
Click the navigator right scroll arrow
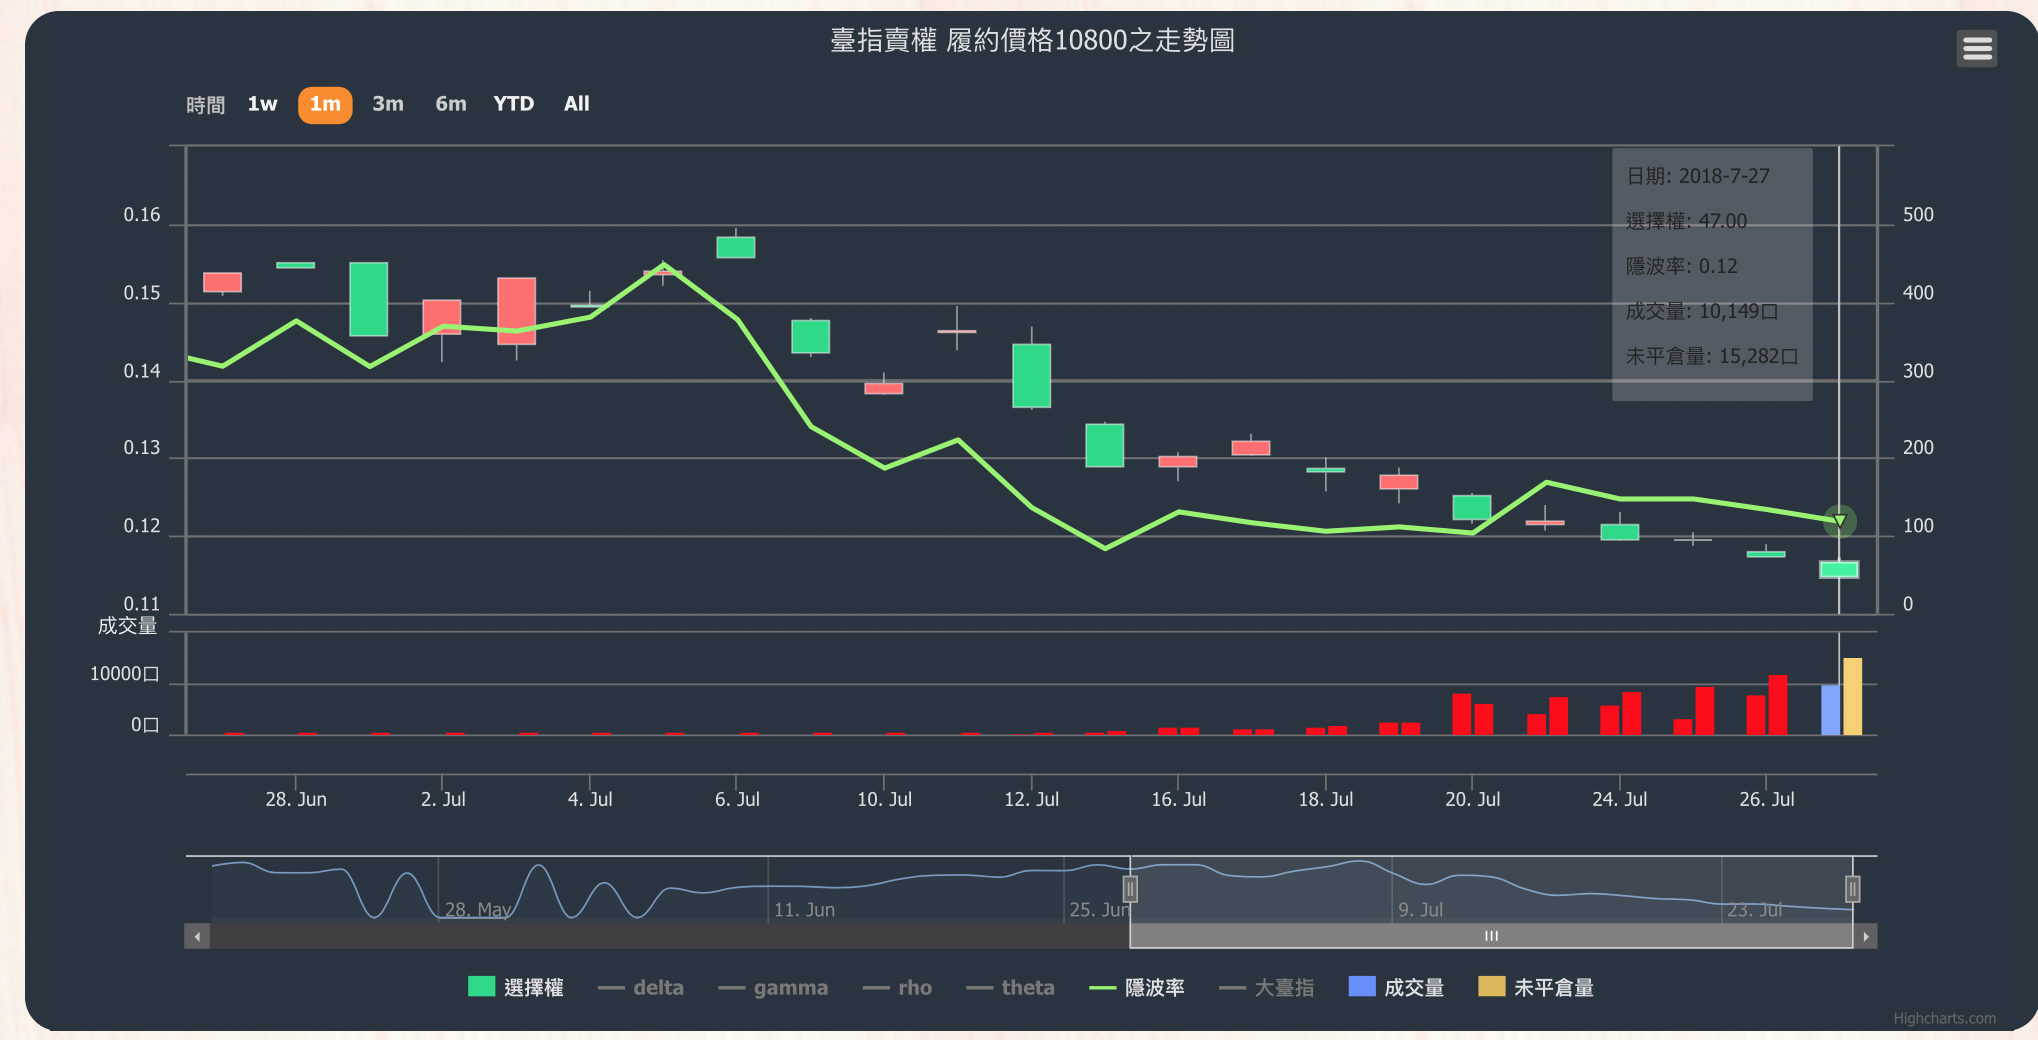tap(1865, 936)
